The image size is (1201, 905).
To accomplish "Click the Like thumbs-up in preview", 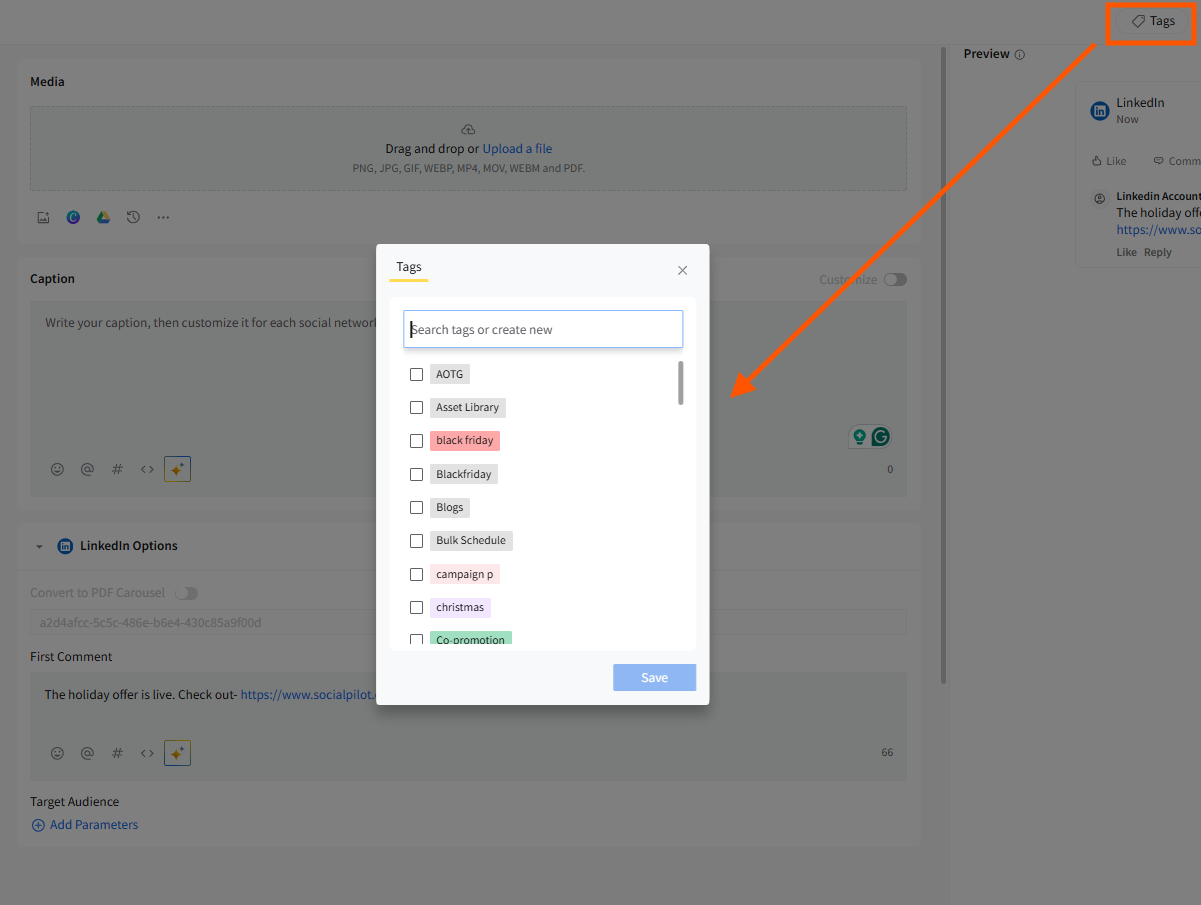I will click(1097, 161).
